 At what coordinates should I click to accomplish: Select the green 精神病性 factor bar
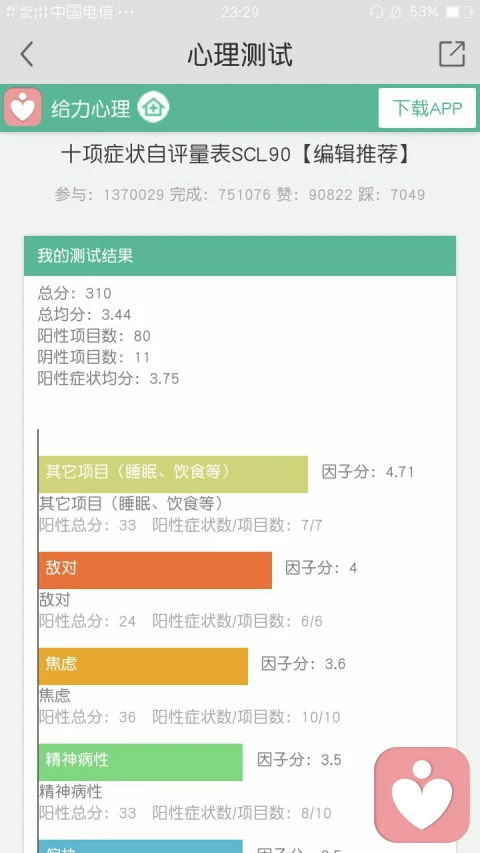[x=140, y=762]
